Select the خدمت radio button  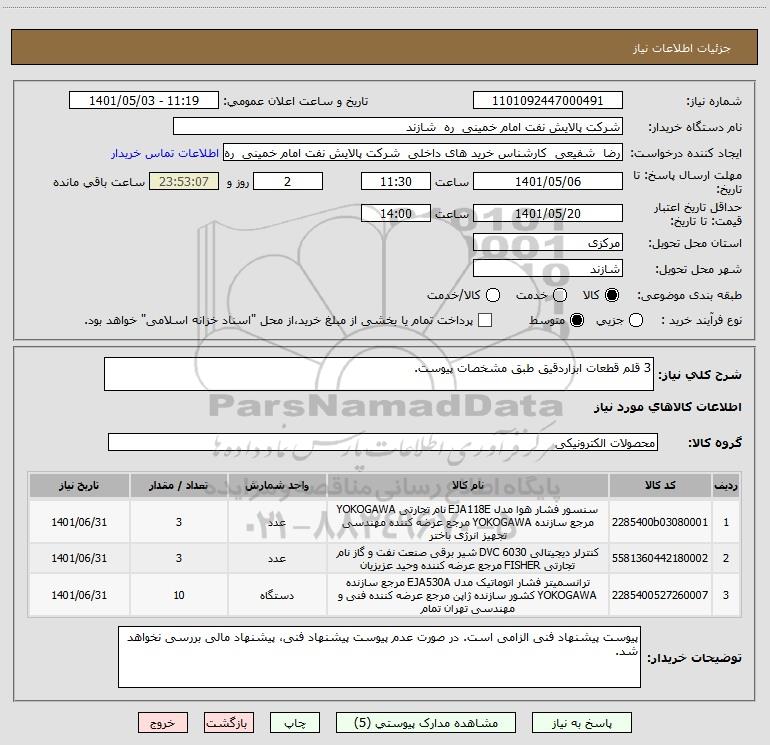point(560,295)
